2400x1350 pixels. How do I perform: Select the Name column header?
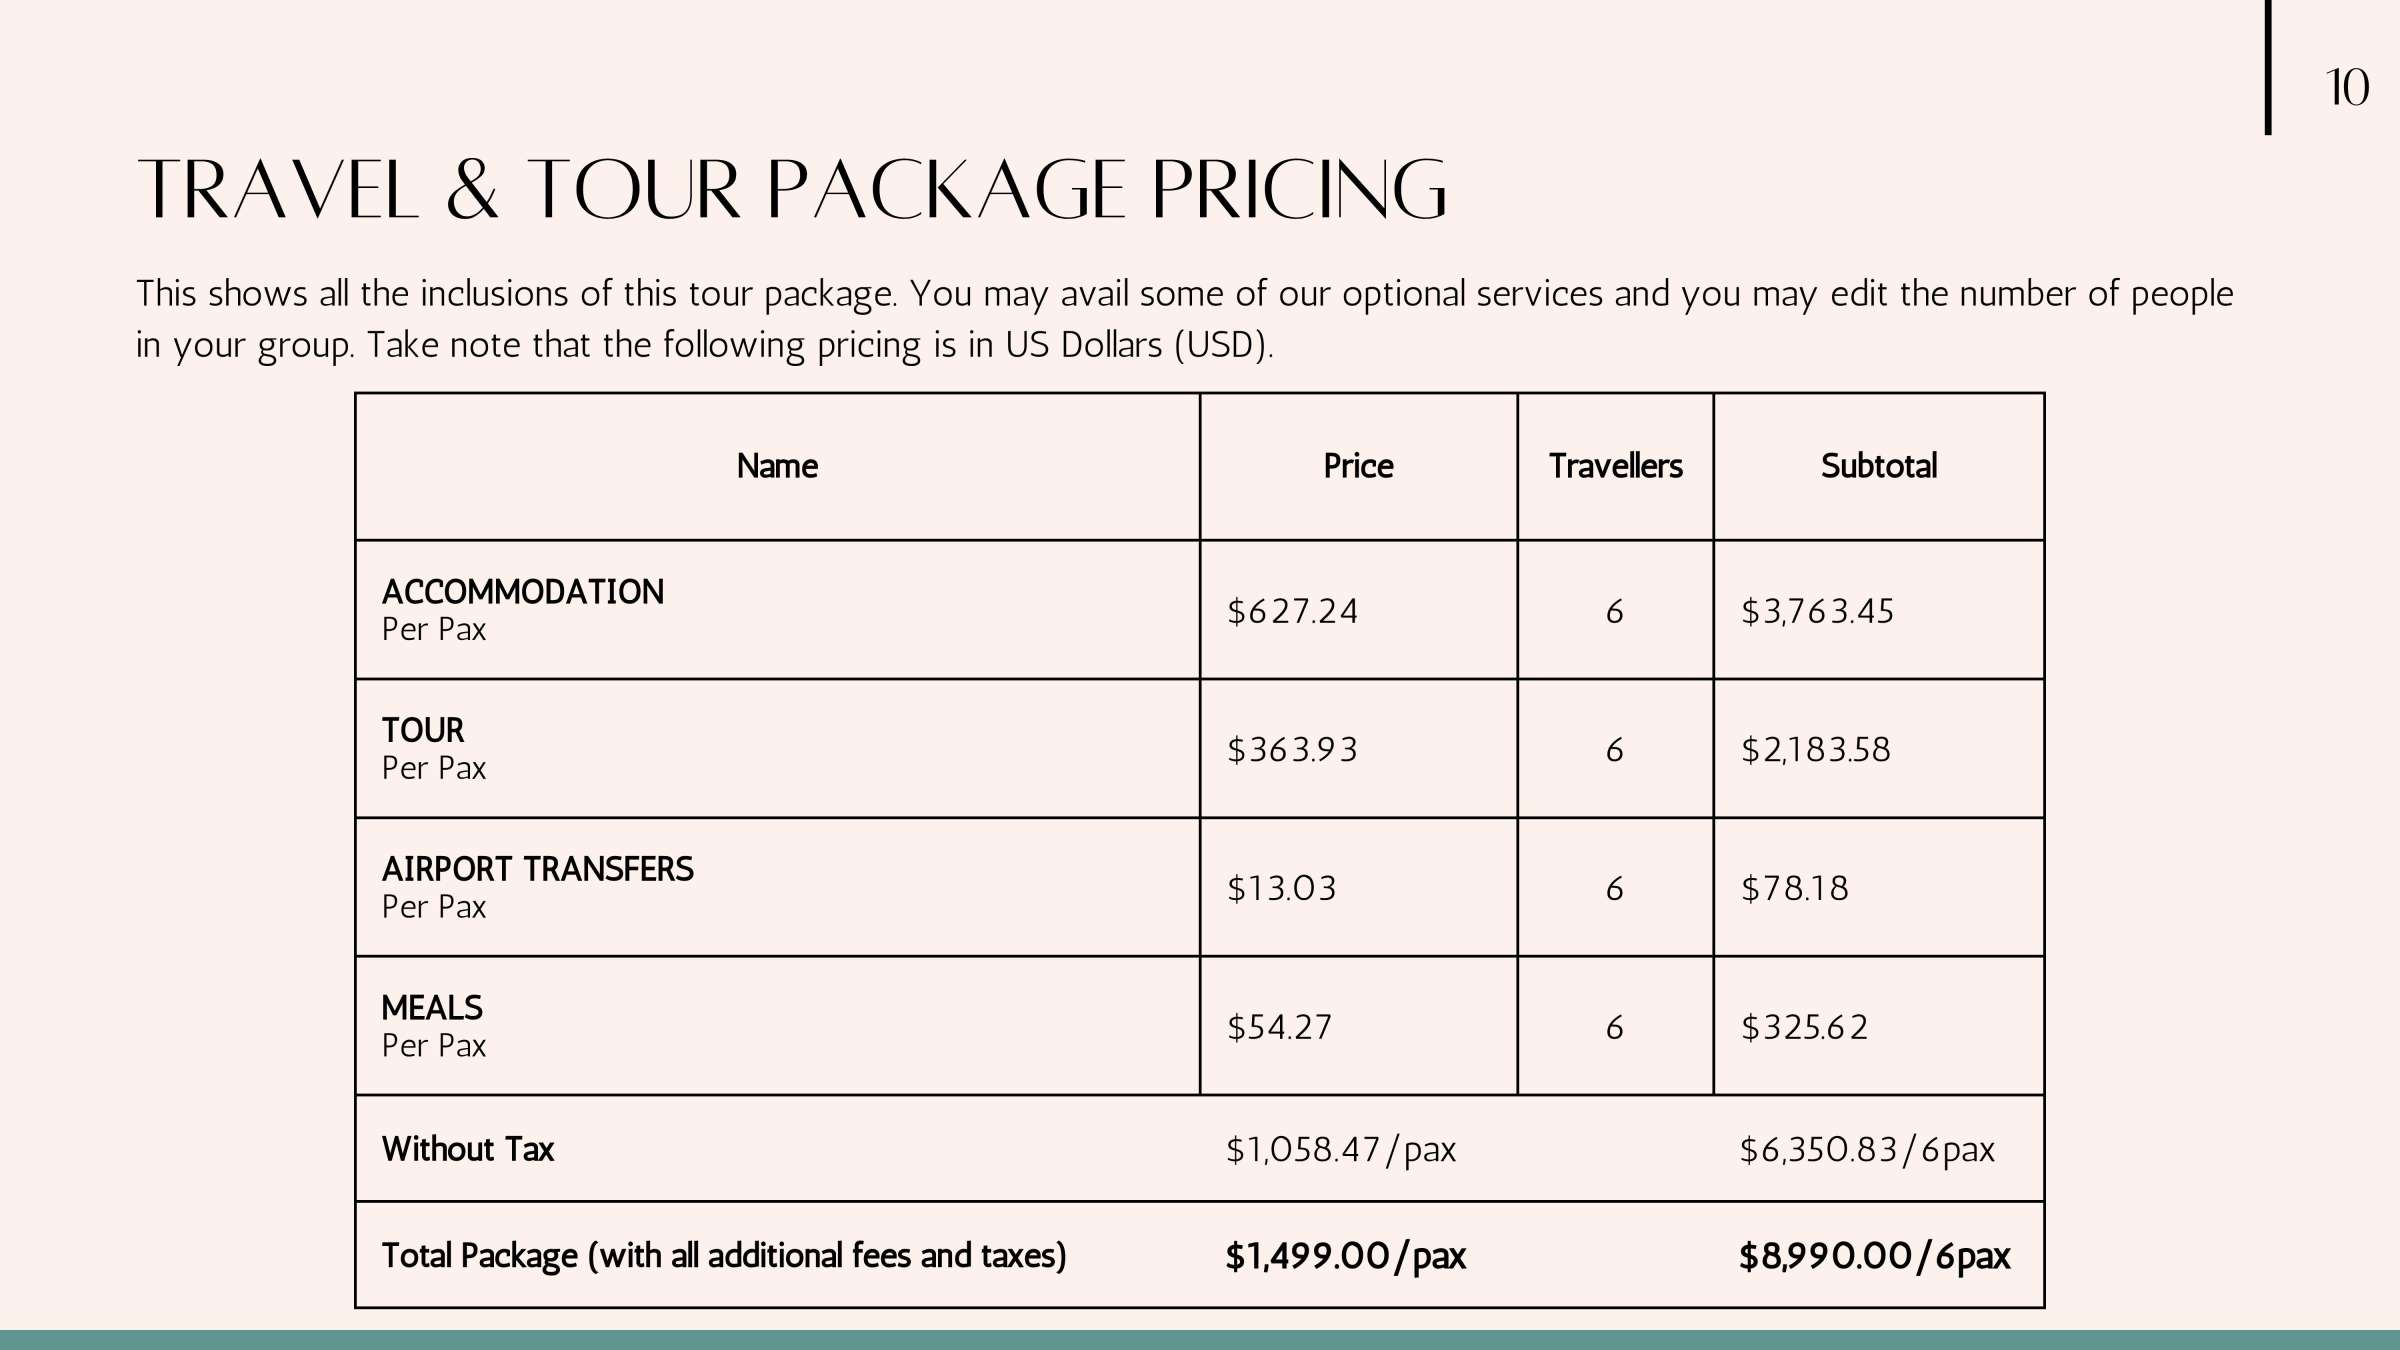coord(777,466)
